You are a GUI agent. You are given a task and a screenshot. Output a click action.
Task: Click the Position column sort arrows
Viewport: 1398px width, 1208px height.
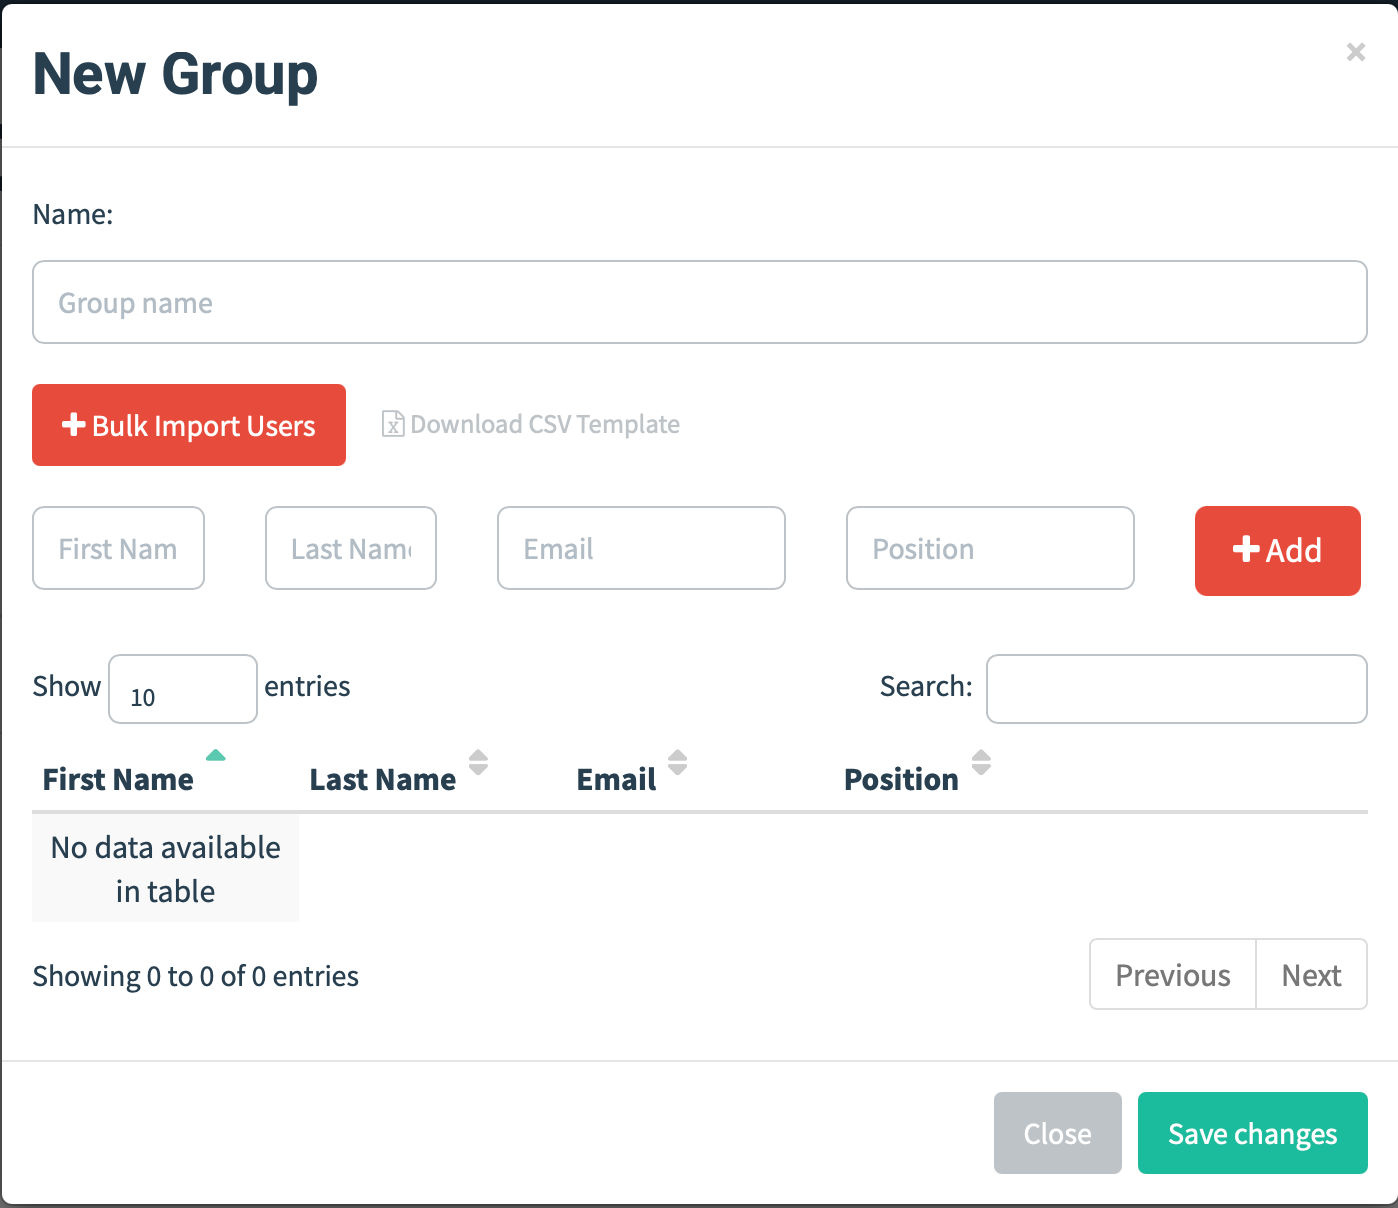[x=981, y=763]
